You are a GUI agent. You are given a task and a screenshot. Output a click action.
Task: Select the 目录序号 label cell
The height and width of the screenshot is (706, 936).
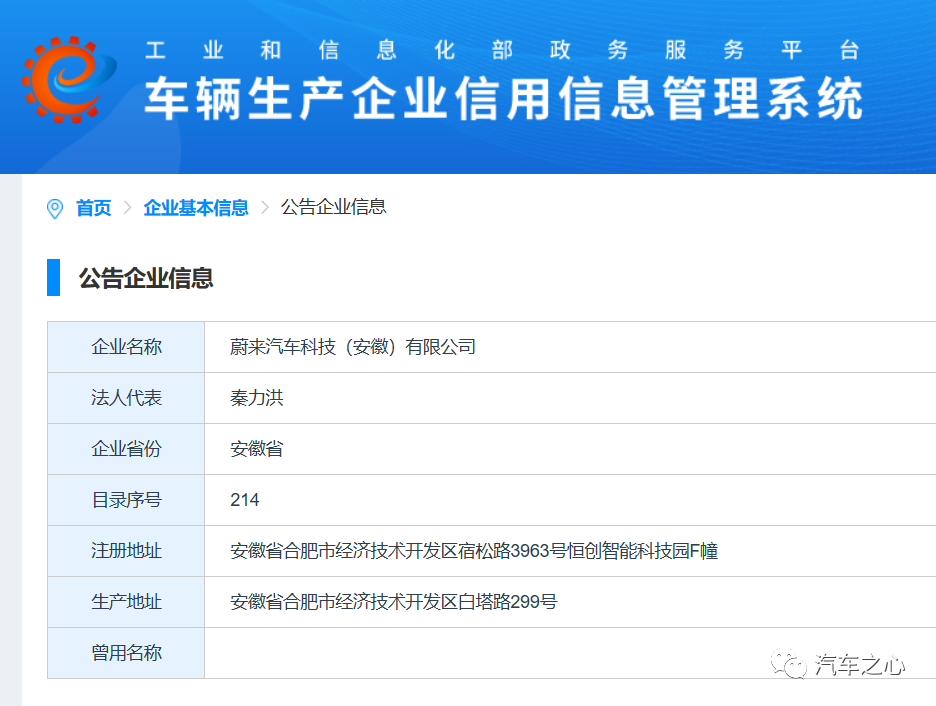click(x=126, y=500)
